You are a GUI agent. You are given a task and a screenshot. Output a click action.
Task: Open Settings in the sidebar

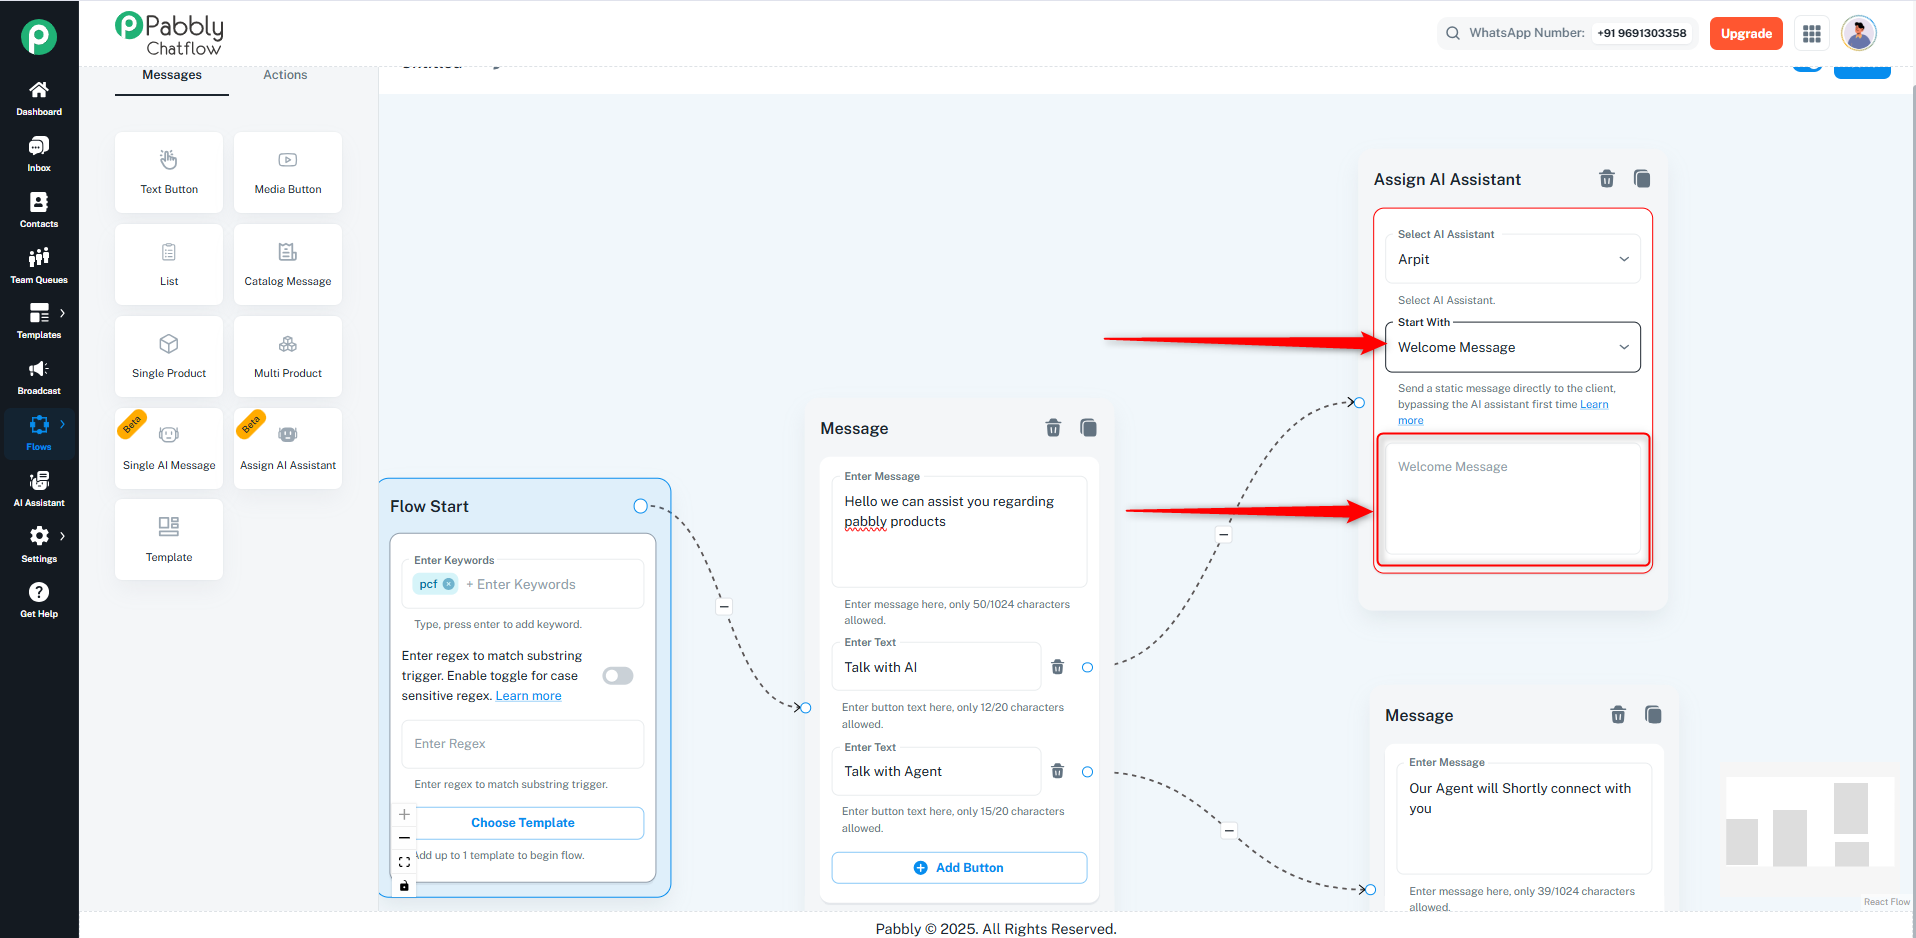tap(39, 544)
